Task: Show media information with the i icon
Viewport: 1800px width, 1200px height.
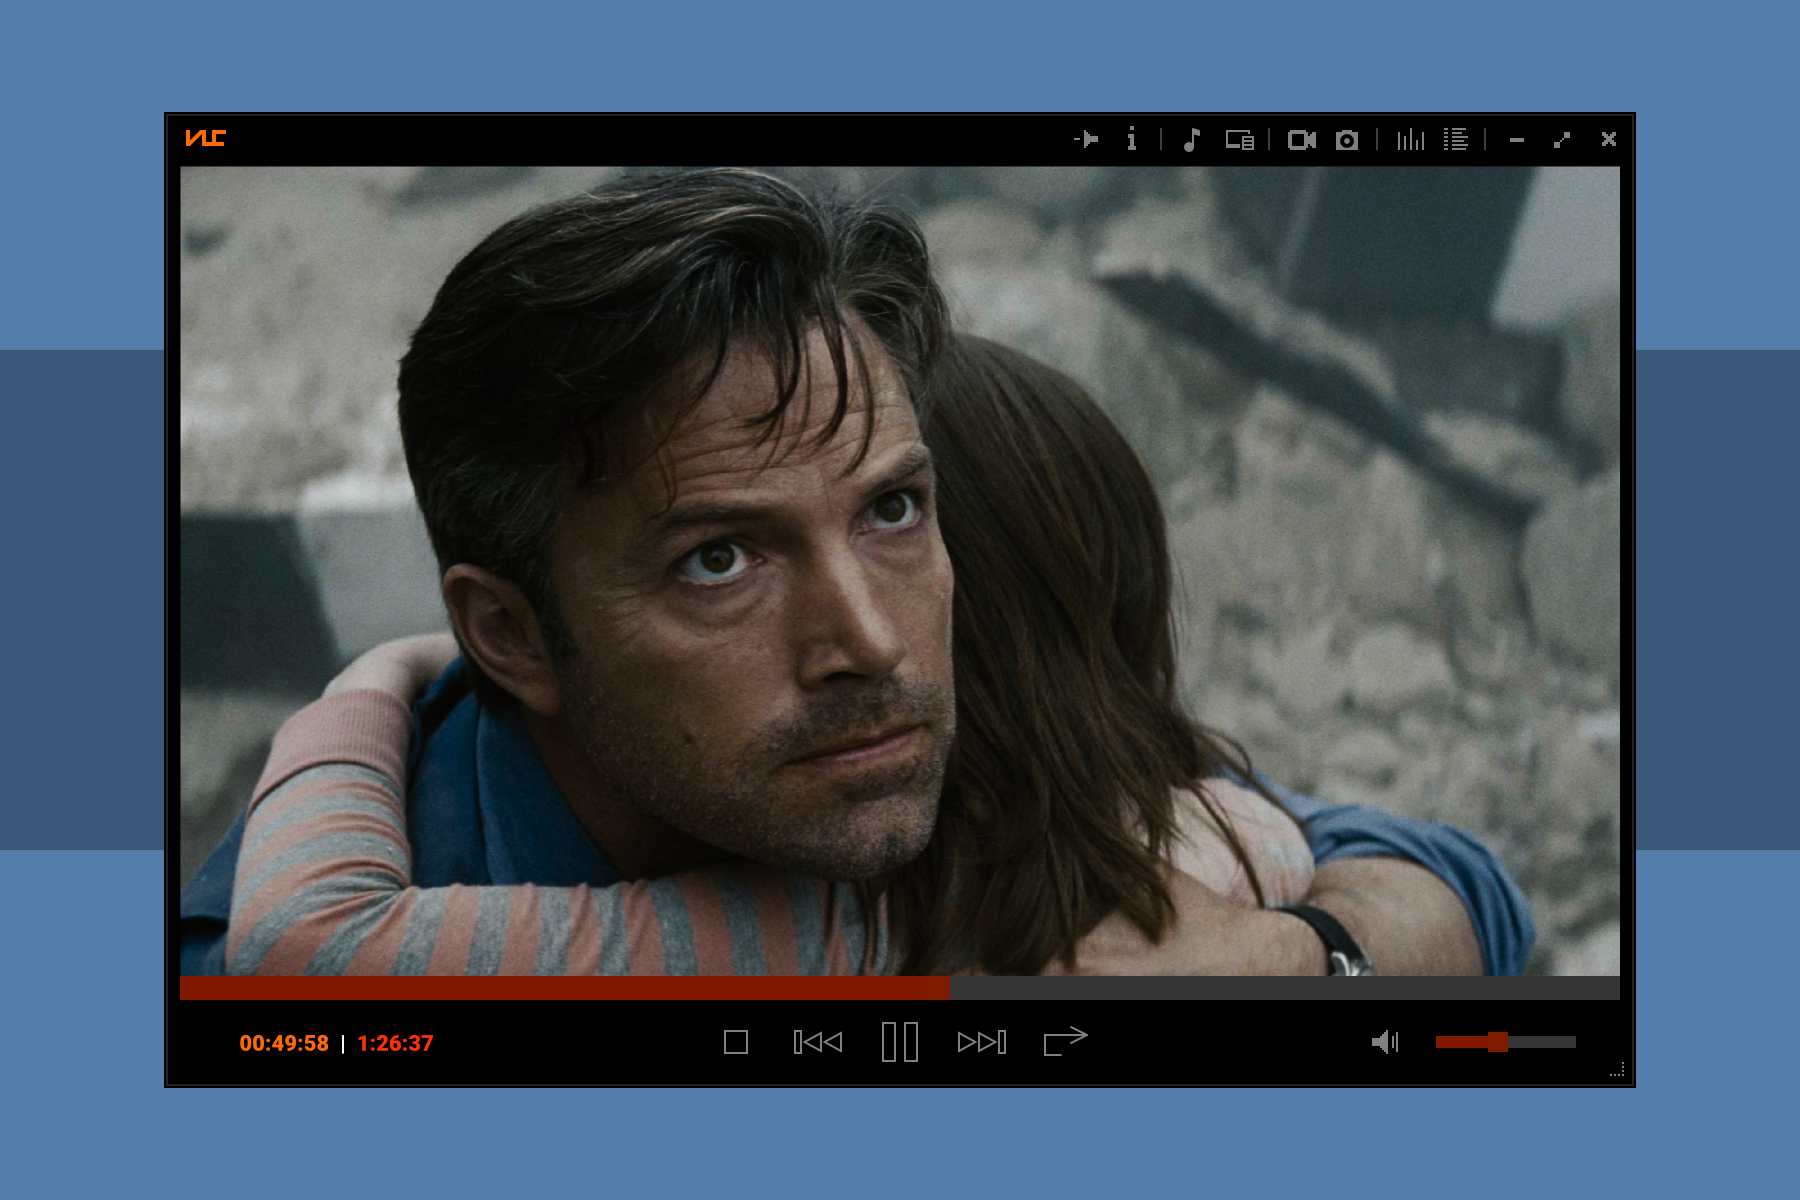Action: pos(1131,139)
